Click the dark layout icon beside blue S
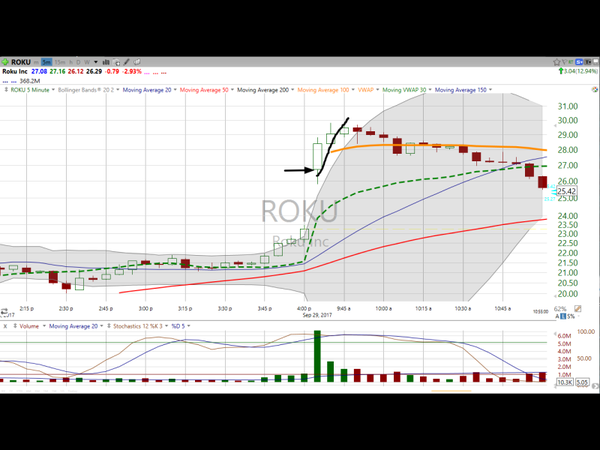This screenshot has height=450, width=600. (x=588, y=62)
